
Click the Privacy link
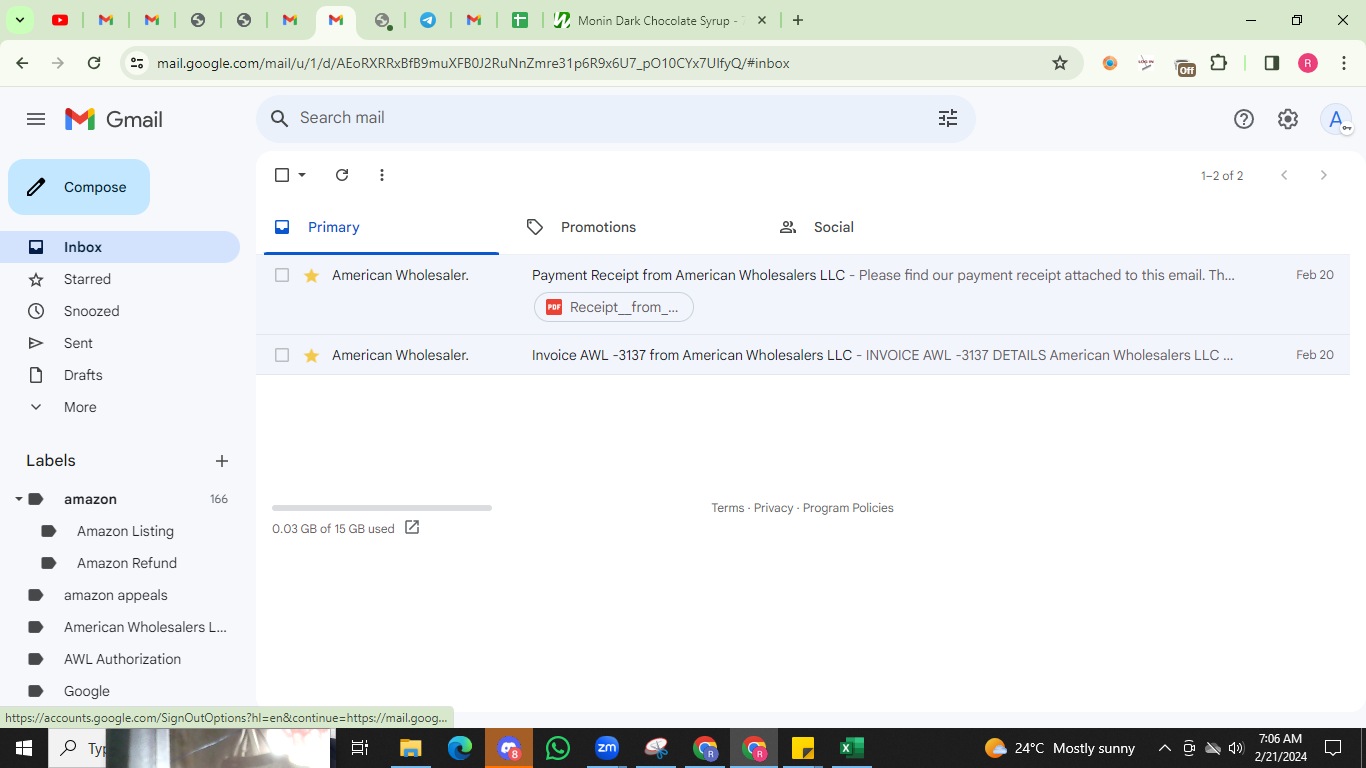(x=773, y=508)
